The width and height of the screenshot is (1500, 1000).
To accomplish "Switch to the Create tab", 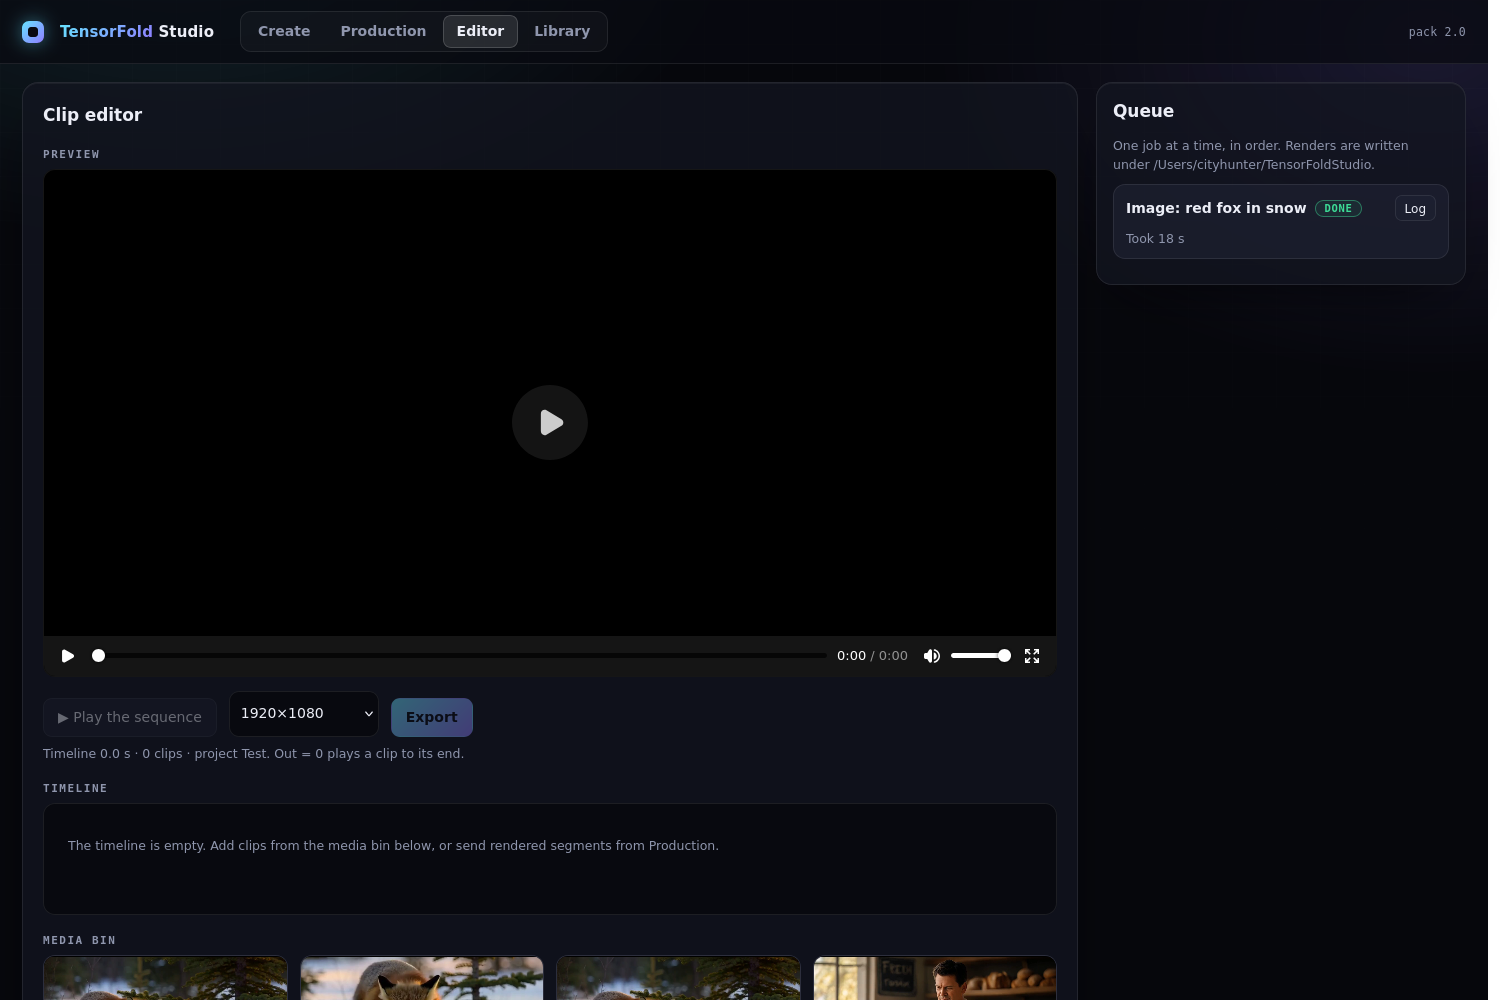I will tap(284, 31).
